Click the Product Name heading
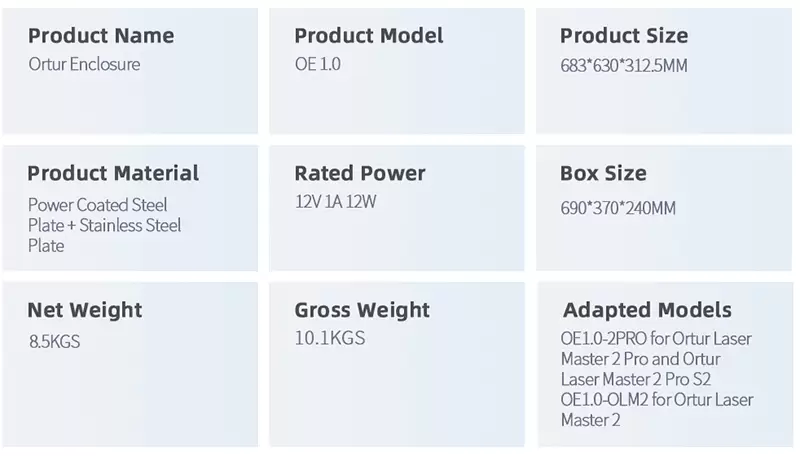The image size is (800, 456). pos(100,36)
